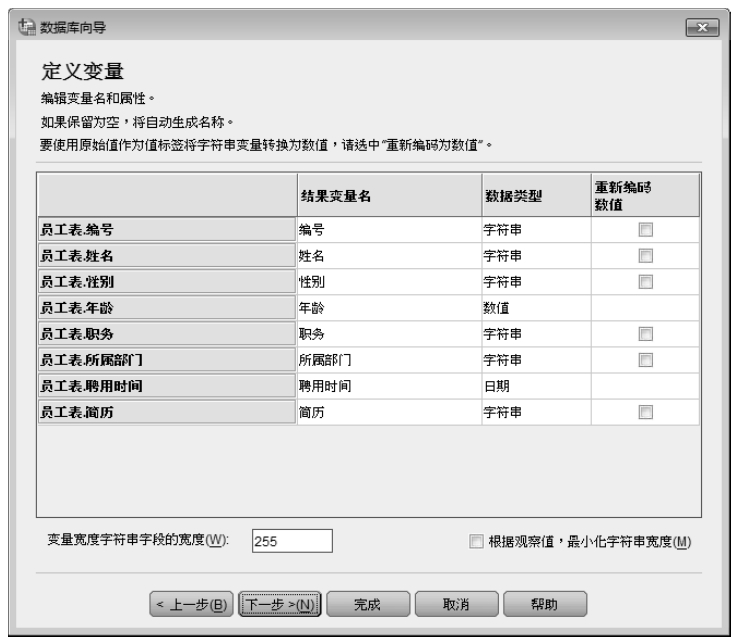Viewport: 734px width, 640px height.
Task: Tick recode checkbox for 所属部门 row
Action: [x=646, y=359]
